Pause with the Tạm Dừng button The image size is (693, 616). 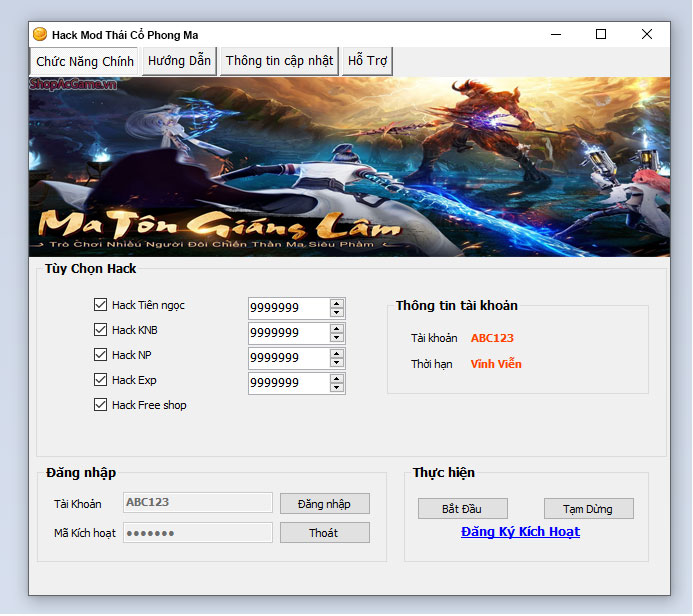(x=588, y=509)
